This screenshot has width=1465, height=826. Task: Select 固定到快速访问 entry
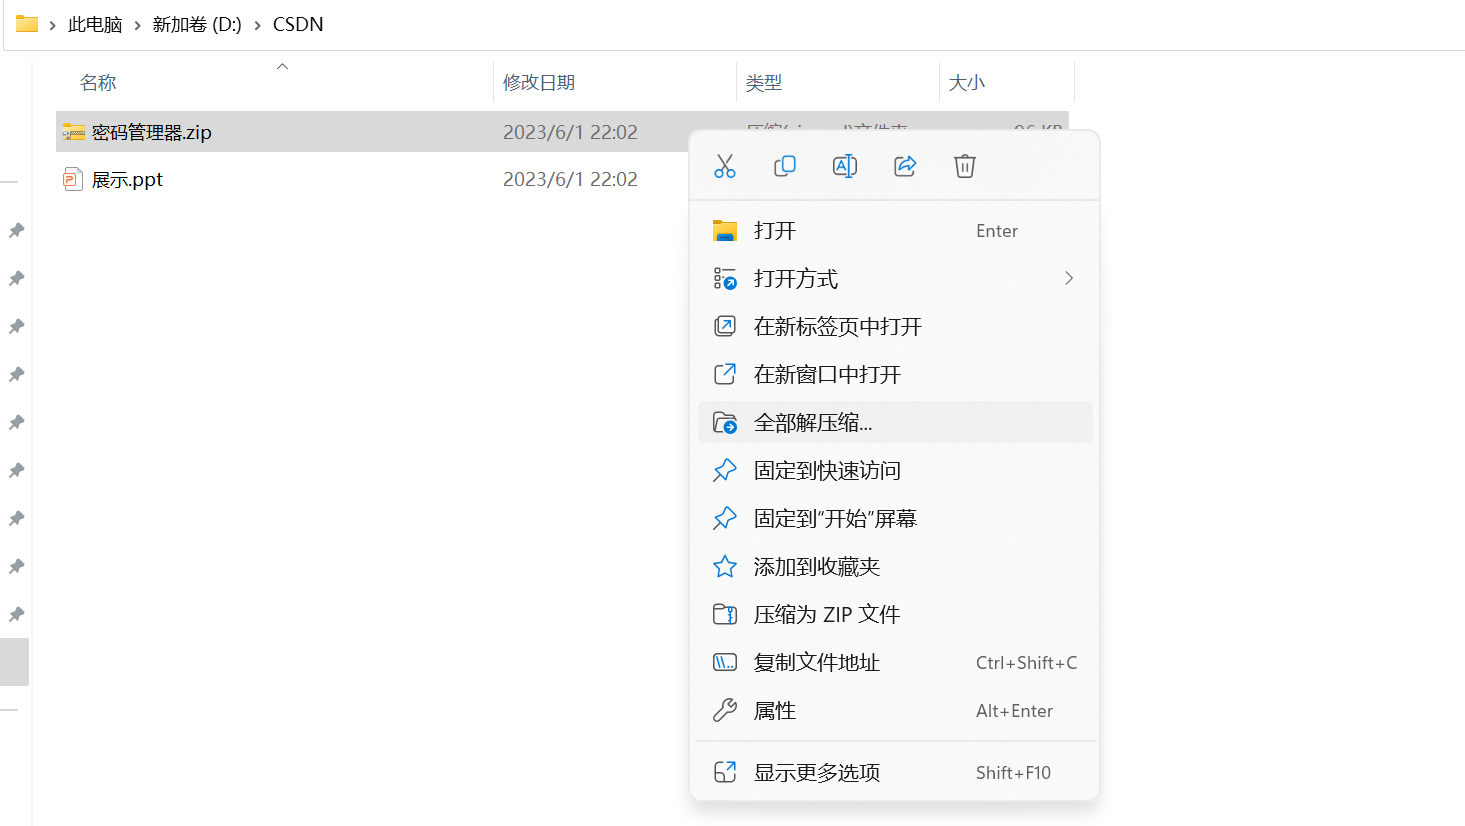(x=895, y=470)
